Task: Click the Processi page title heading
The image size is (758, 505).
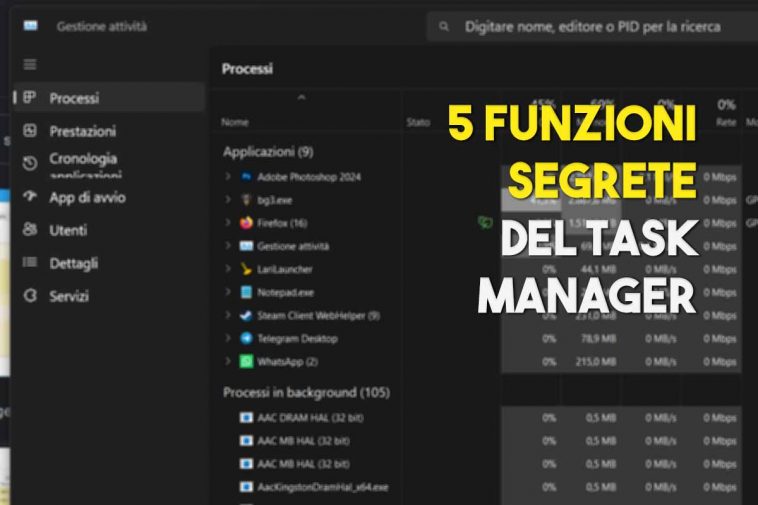Action: coord(247,69)
